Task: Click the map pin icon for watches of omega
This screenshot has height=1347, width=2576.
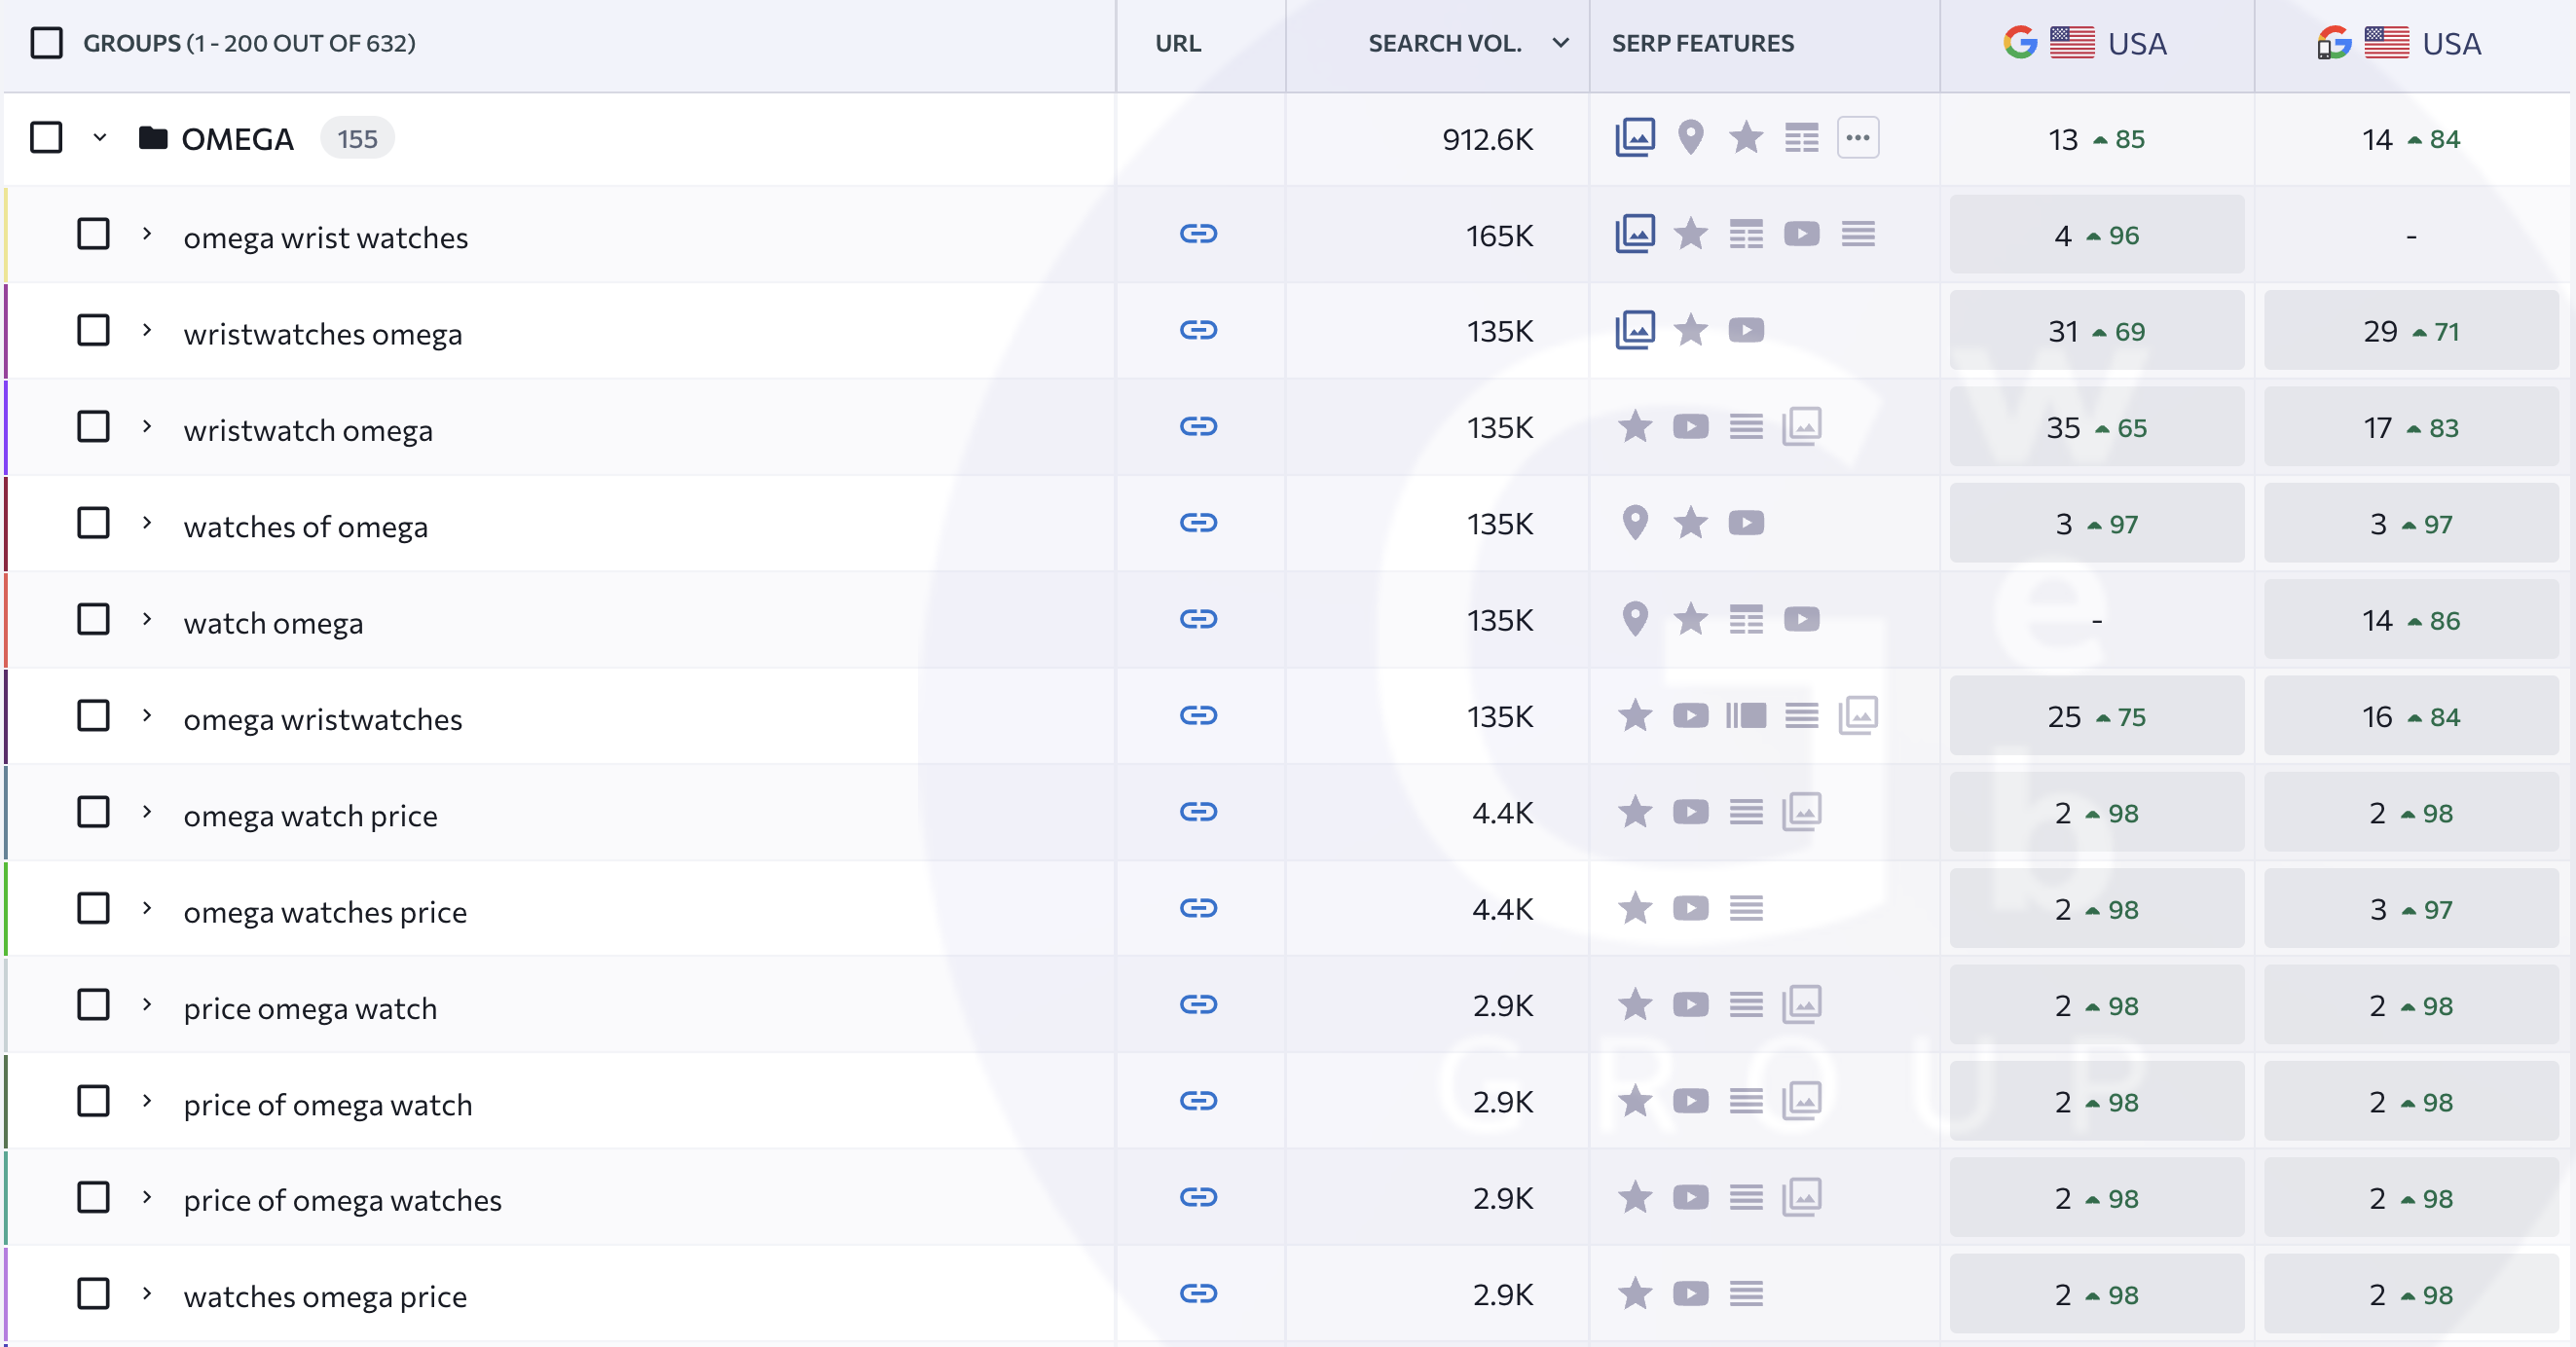Action: (1634, 523)
